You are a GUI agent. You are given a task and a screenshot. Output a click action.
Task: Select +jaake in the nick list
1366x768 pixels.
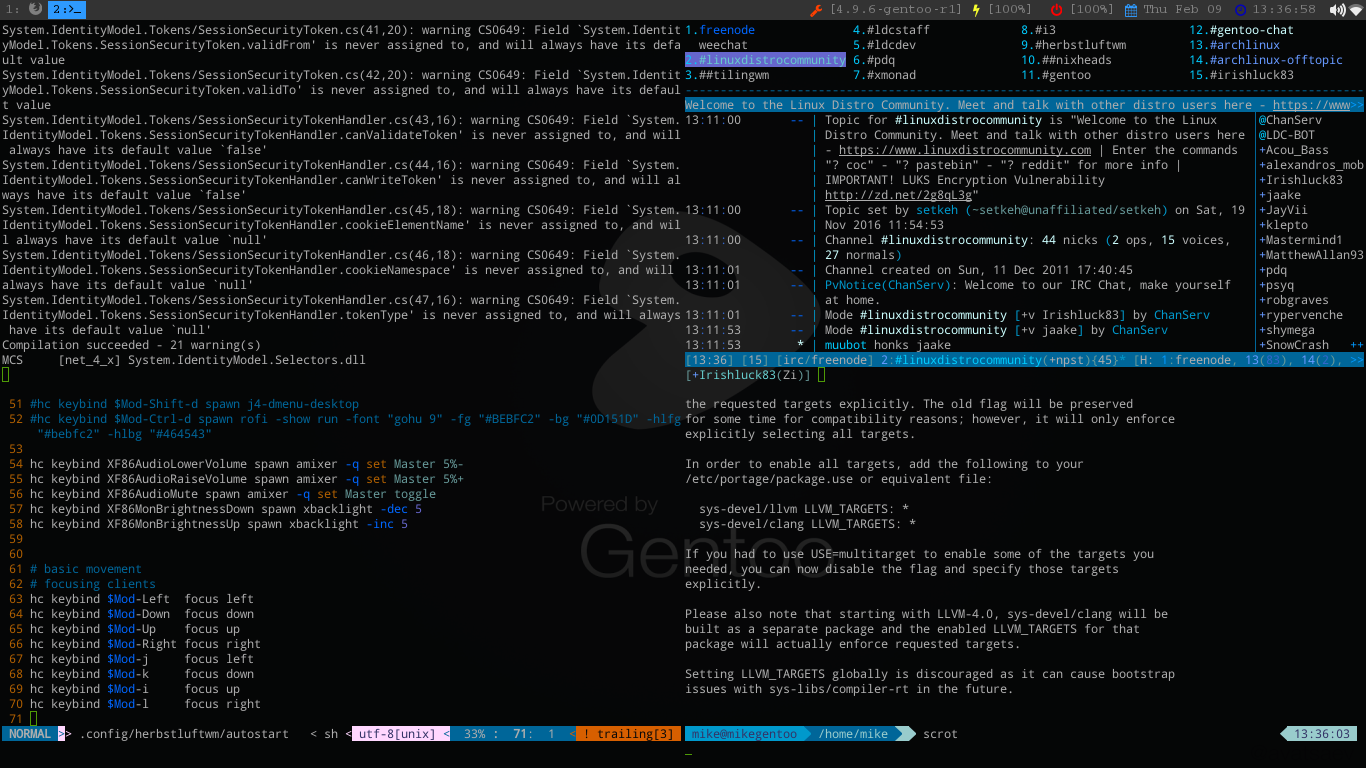(1280, 195)
